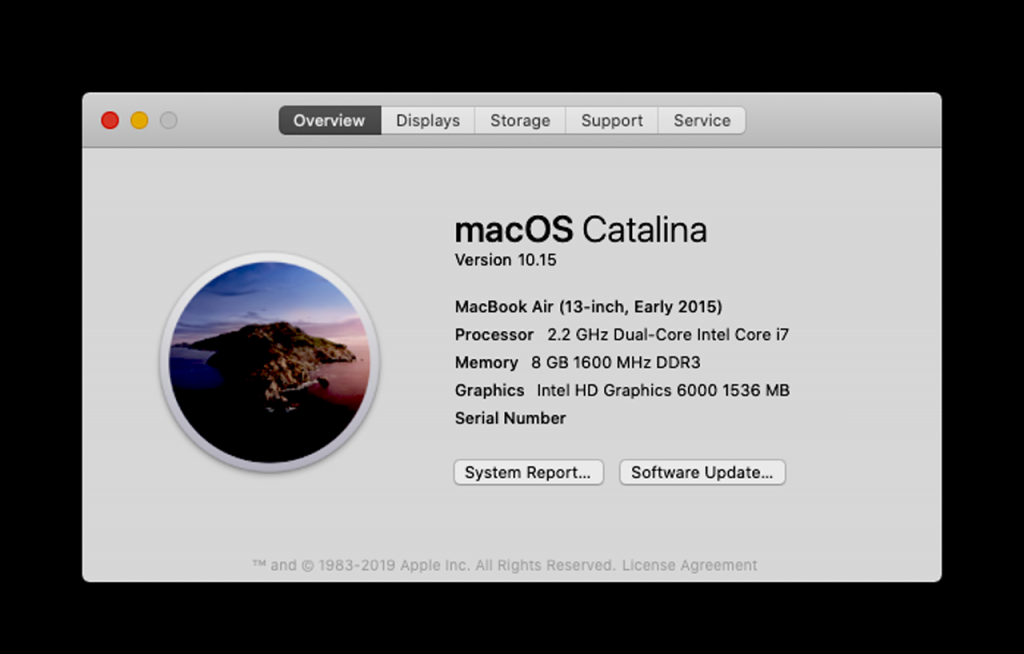1024x654 pixels.
Task: Close the window with the red button
Action: [110, 120]
